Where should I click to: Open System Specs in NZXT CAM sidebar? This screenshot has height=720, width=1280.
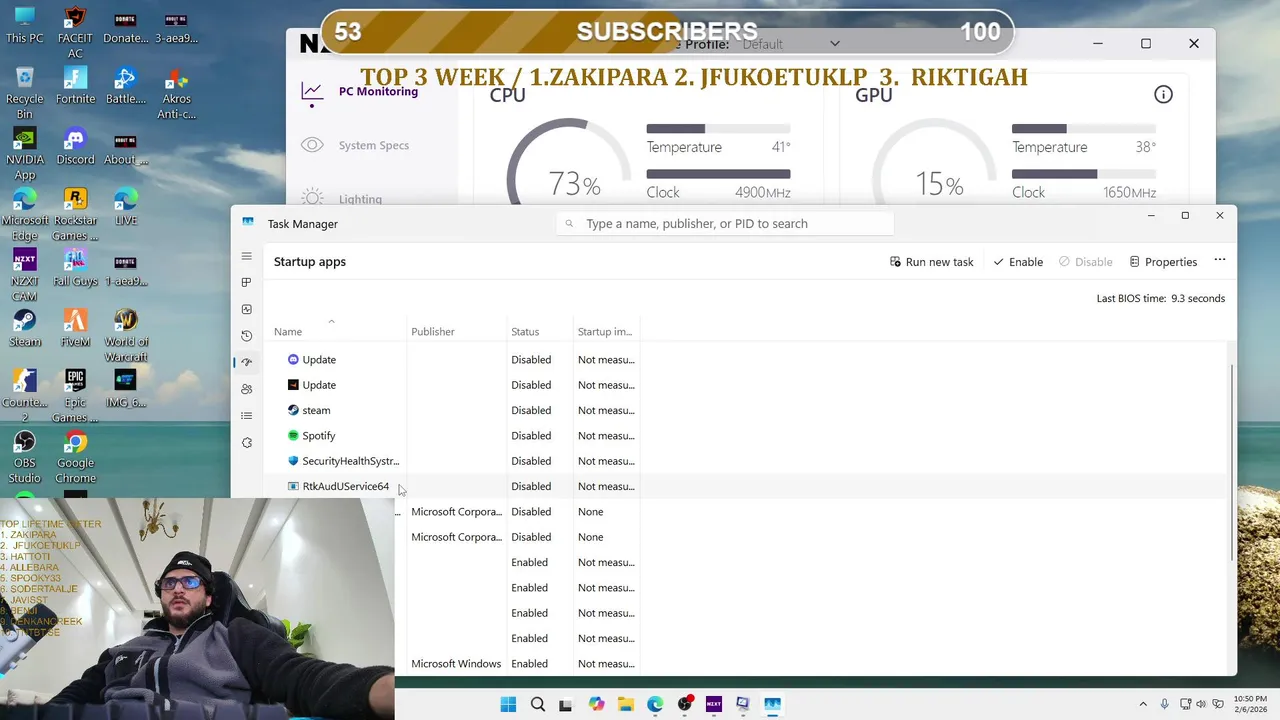tap(373, 145)
